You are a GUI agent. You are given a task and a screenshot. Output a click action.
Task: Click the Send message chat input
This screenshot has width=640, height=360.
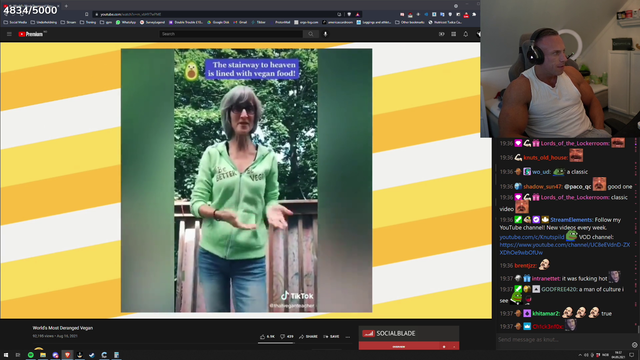click(563, 340)
